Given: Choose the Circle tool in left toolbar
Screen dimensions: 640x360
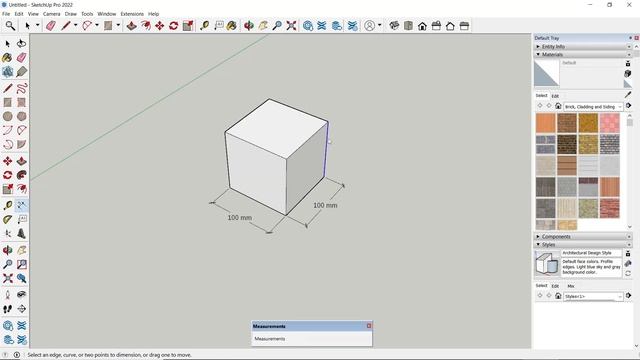Looking at the screenshot, I should click(x=7, y=116).
